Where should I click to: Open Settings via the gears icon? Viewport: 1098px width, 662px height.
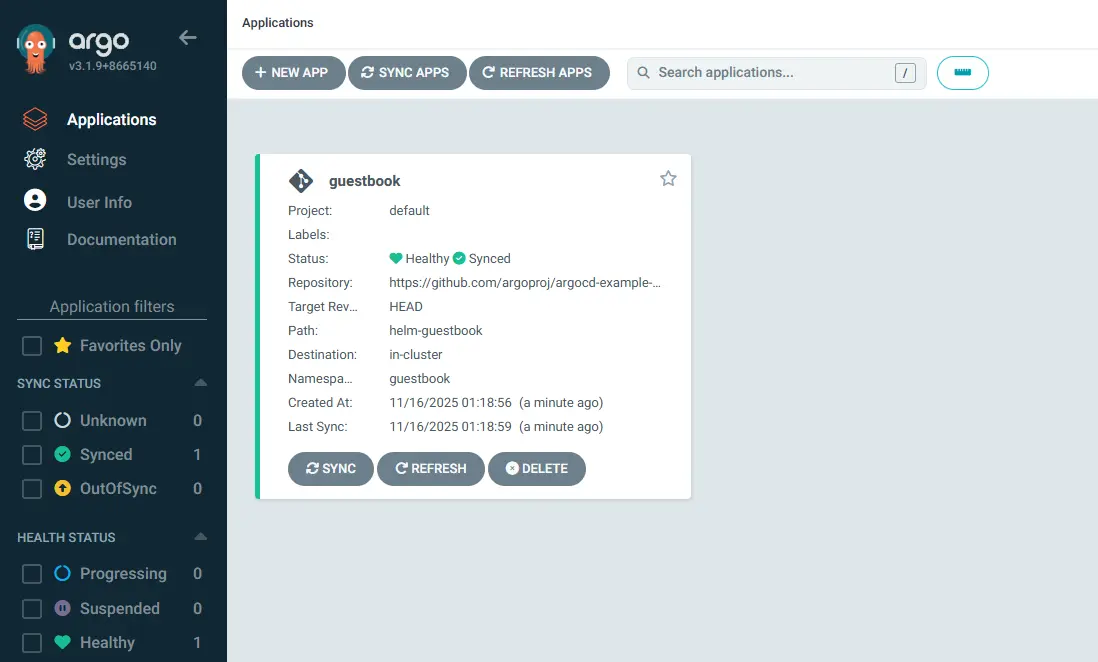pos(35,160)
